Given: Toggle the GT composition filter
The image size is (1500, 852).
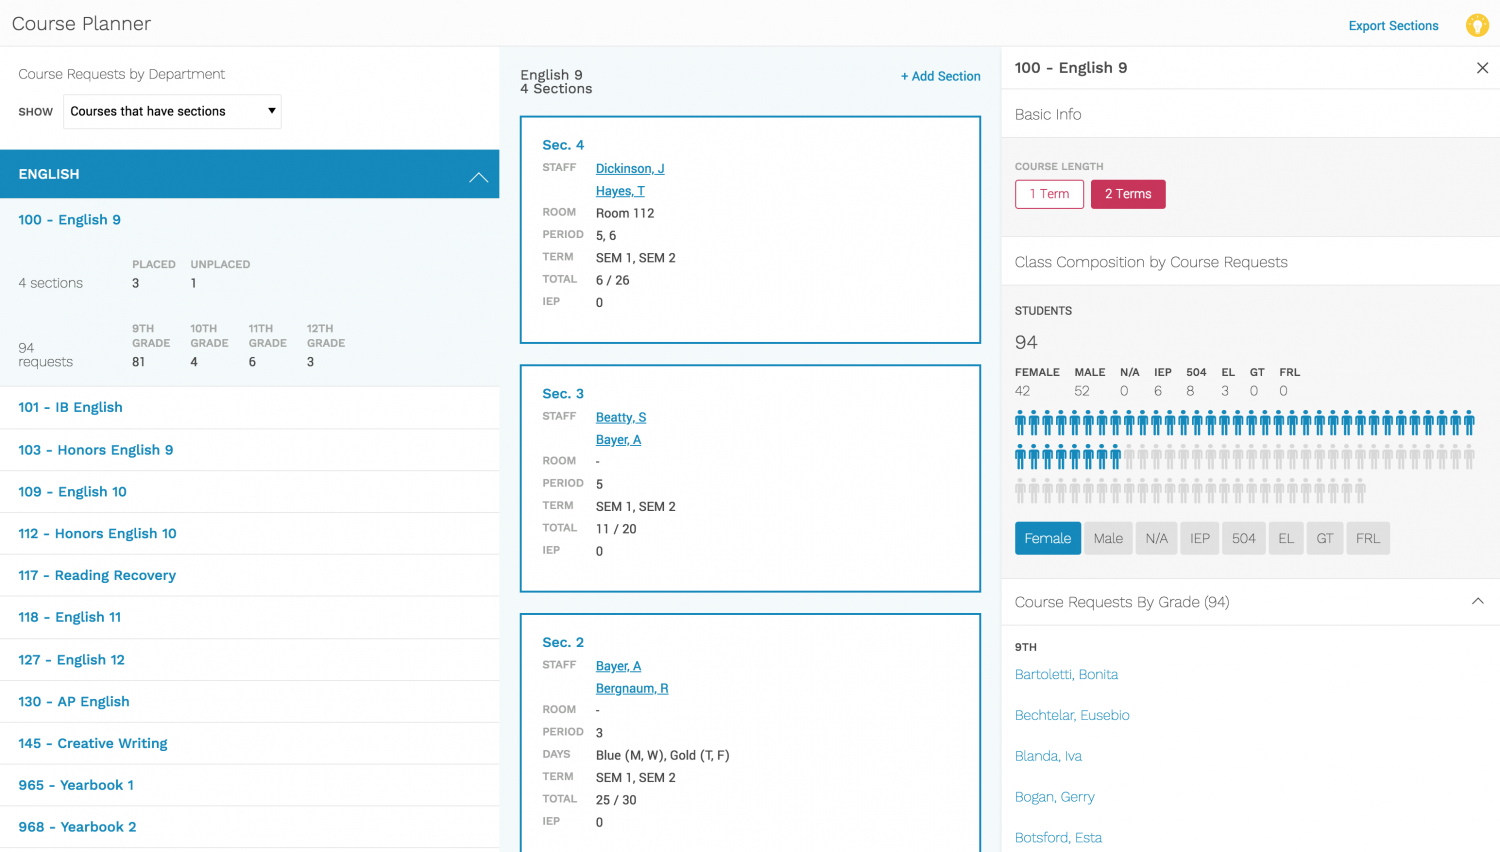Looking at the screenshot, I should pyautogui.click(x=1325, y=538).
